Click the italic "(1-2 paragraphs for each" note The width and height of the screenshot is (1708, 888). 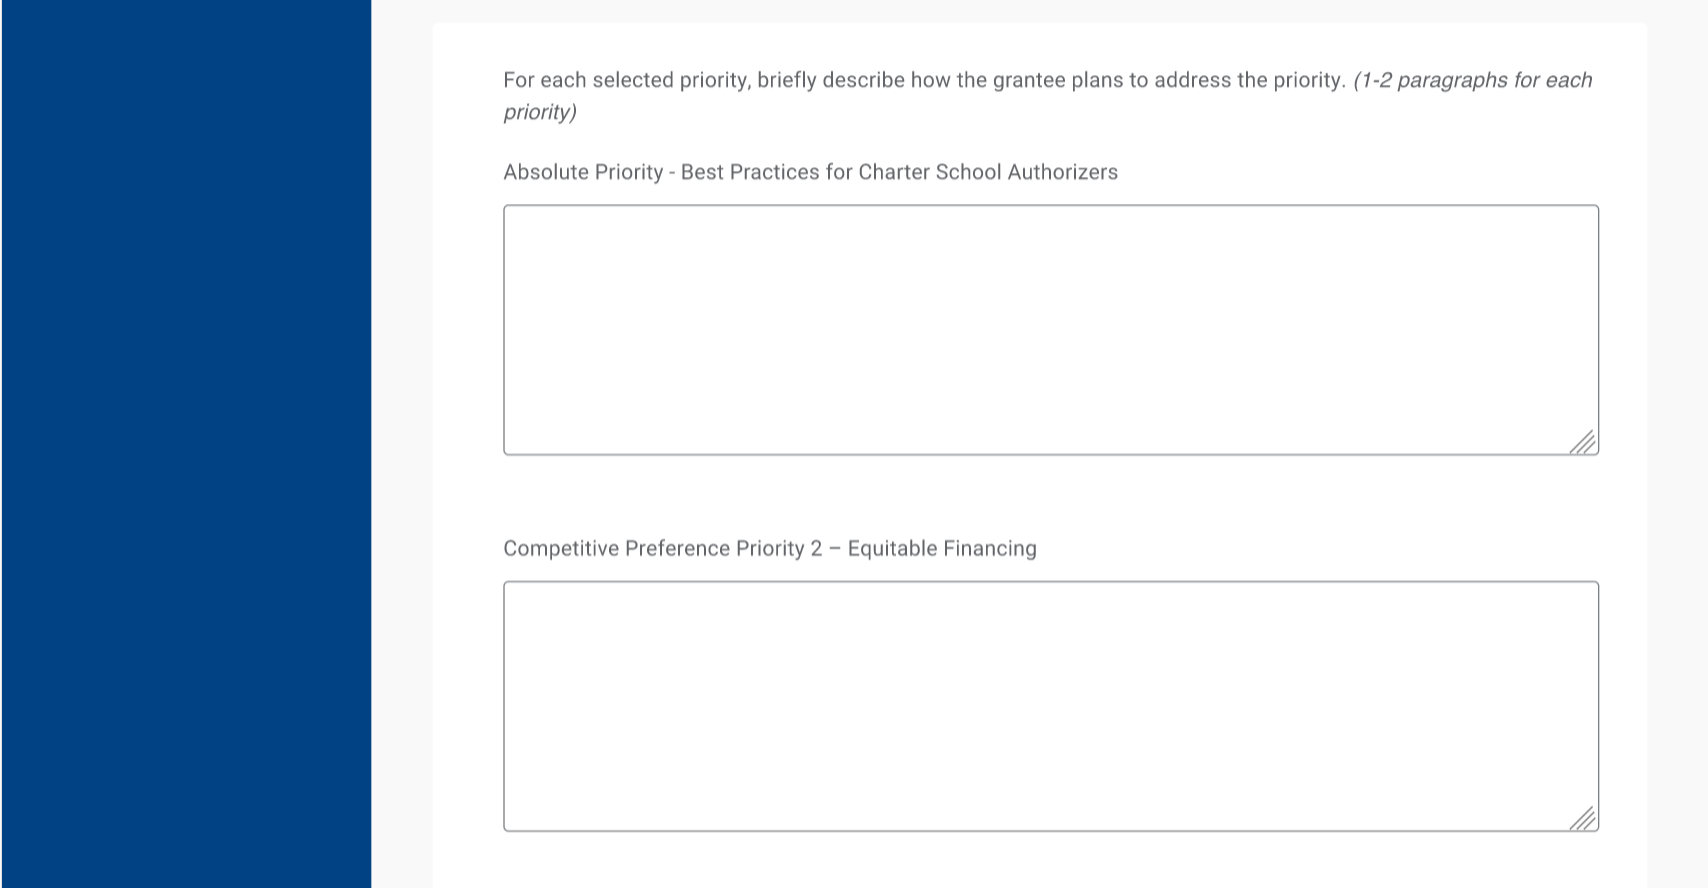pos(1472,80)
